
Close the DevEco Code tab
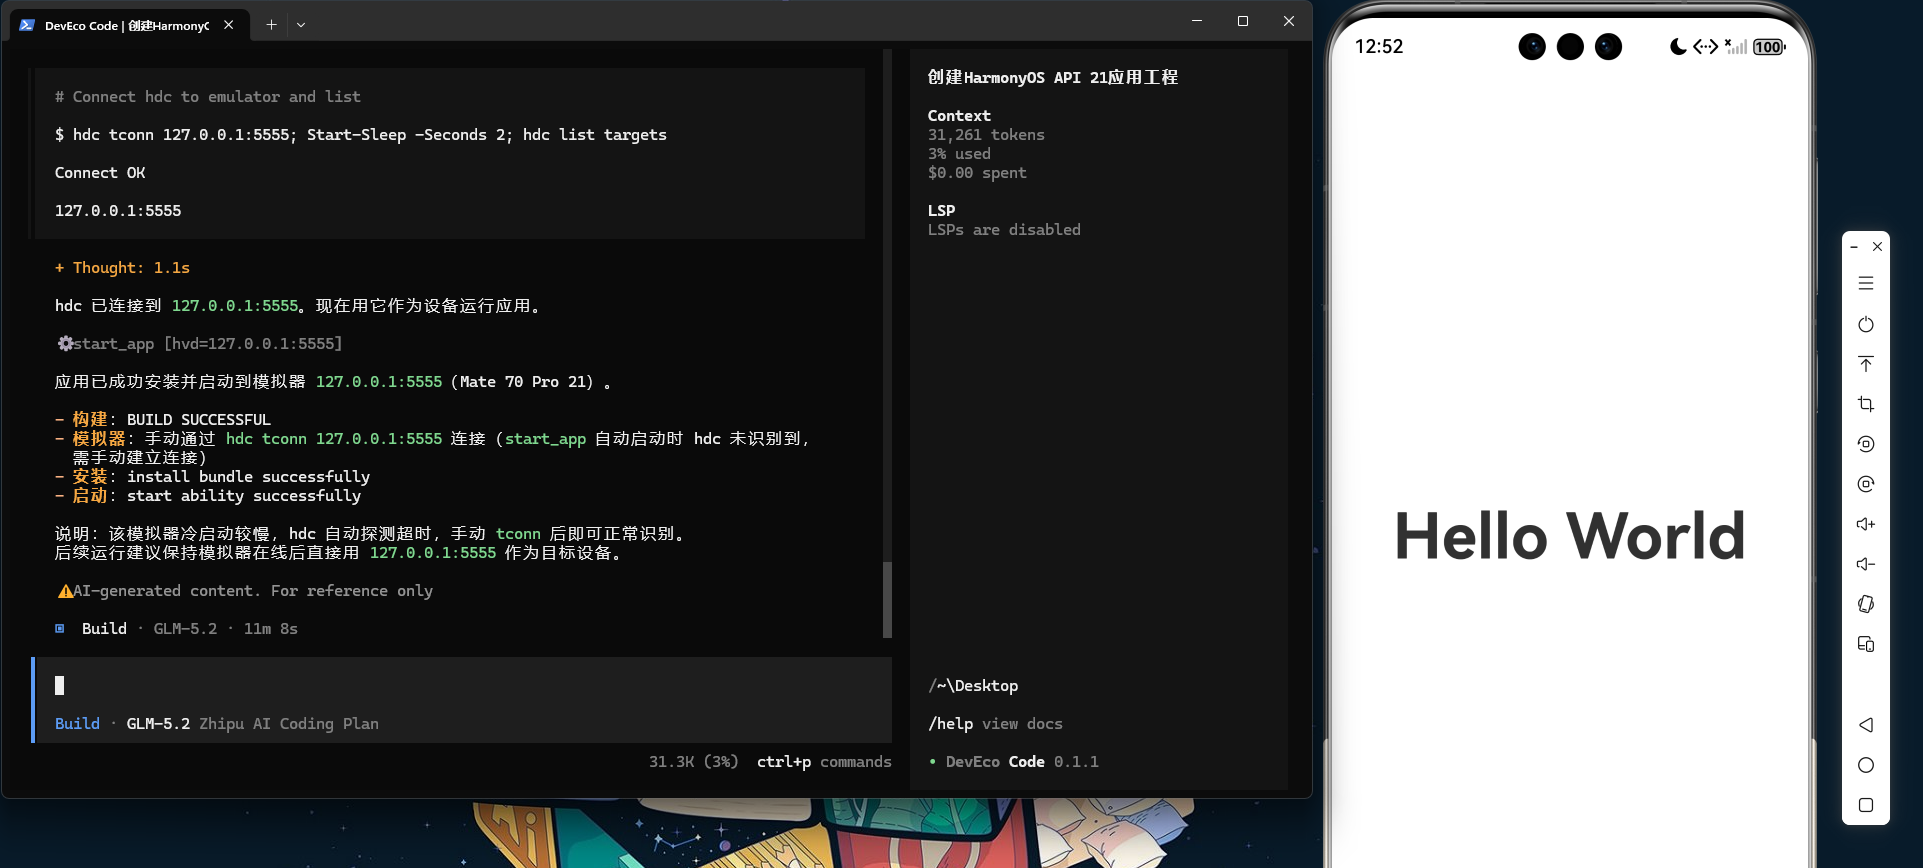[x=229, y=25]
